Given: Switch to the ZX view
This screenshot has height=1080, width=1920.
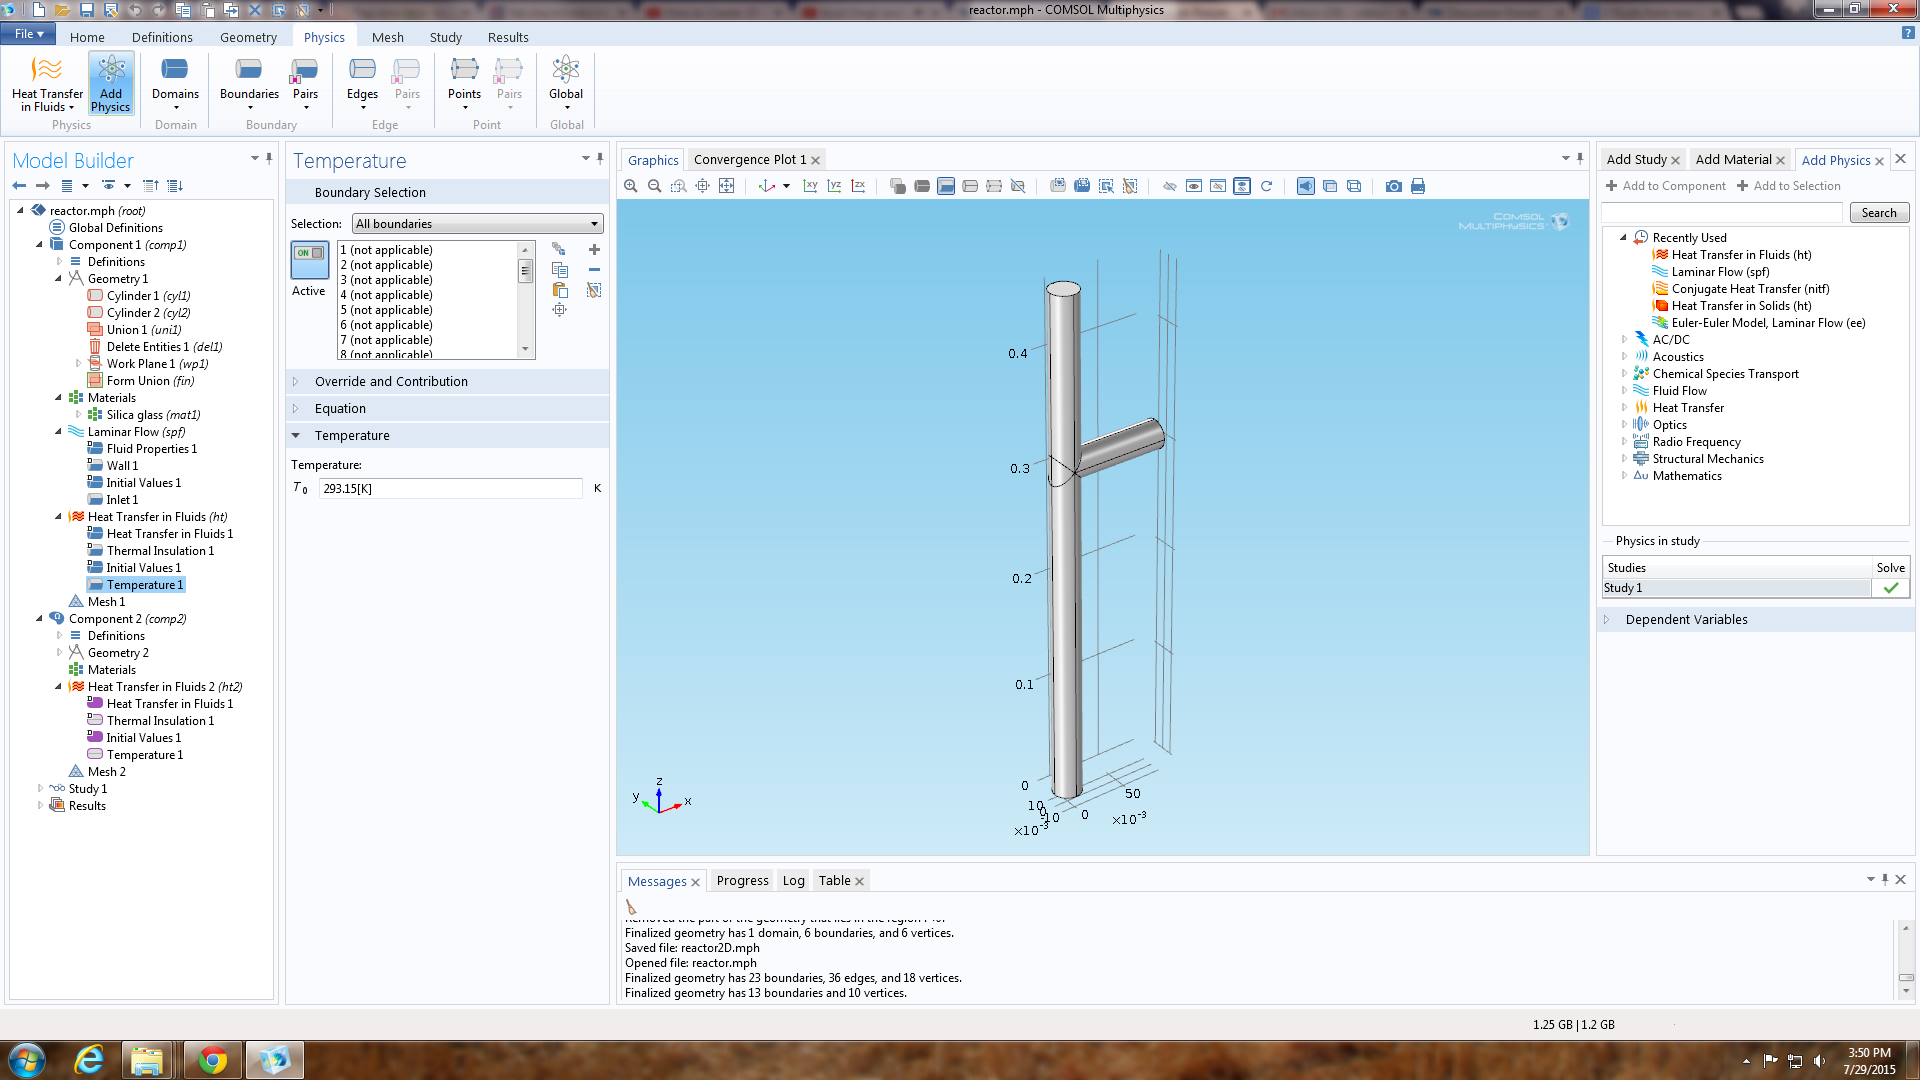Looking at the screenshot, I should pos(858,186).
